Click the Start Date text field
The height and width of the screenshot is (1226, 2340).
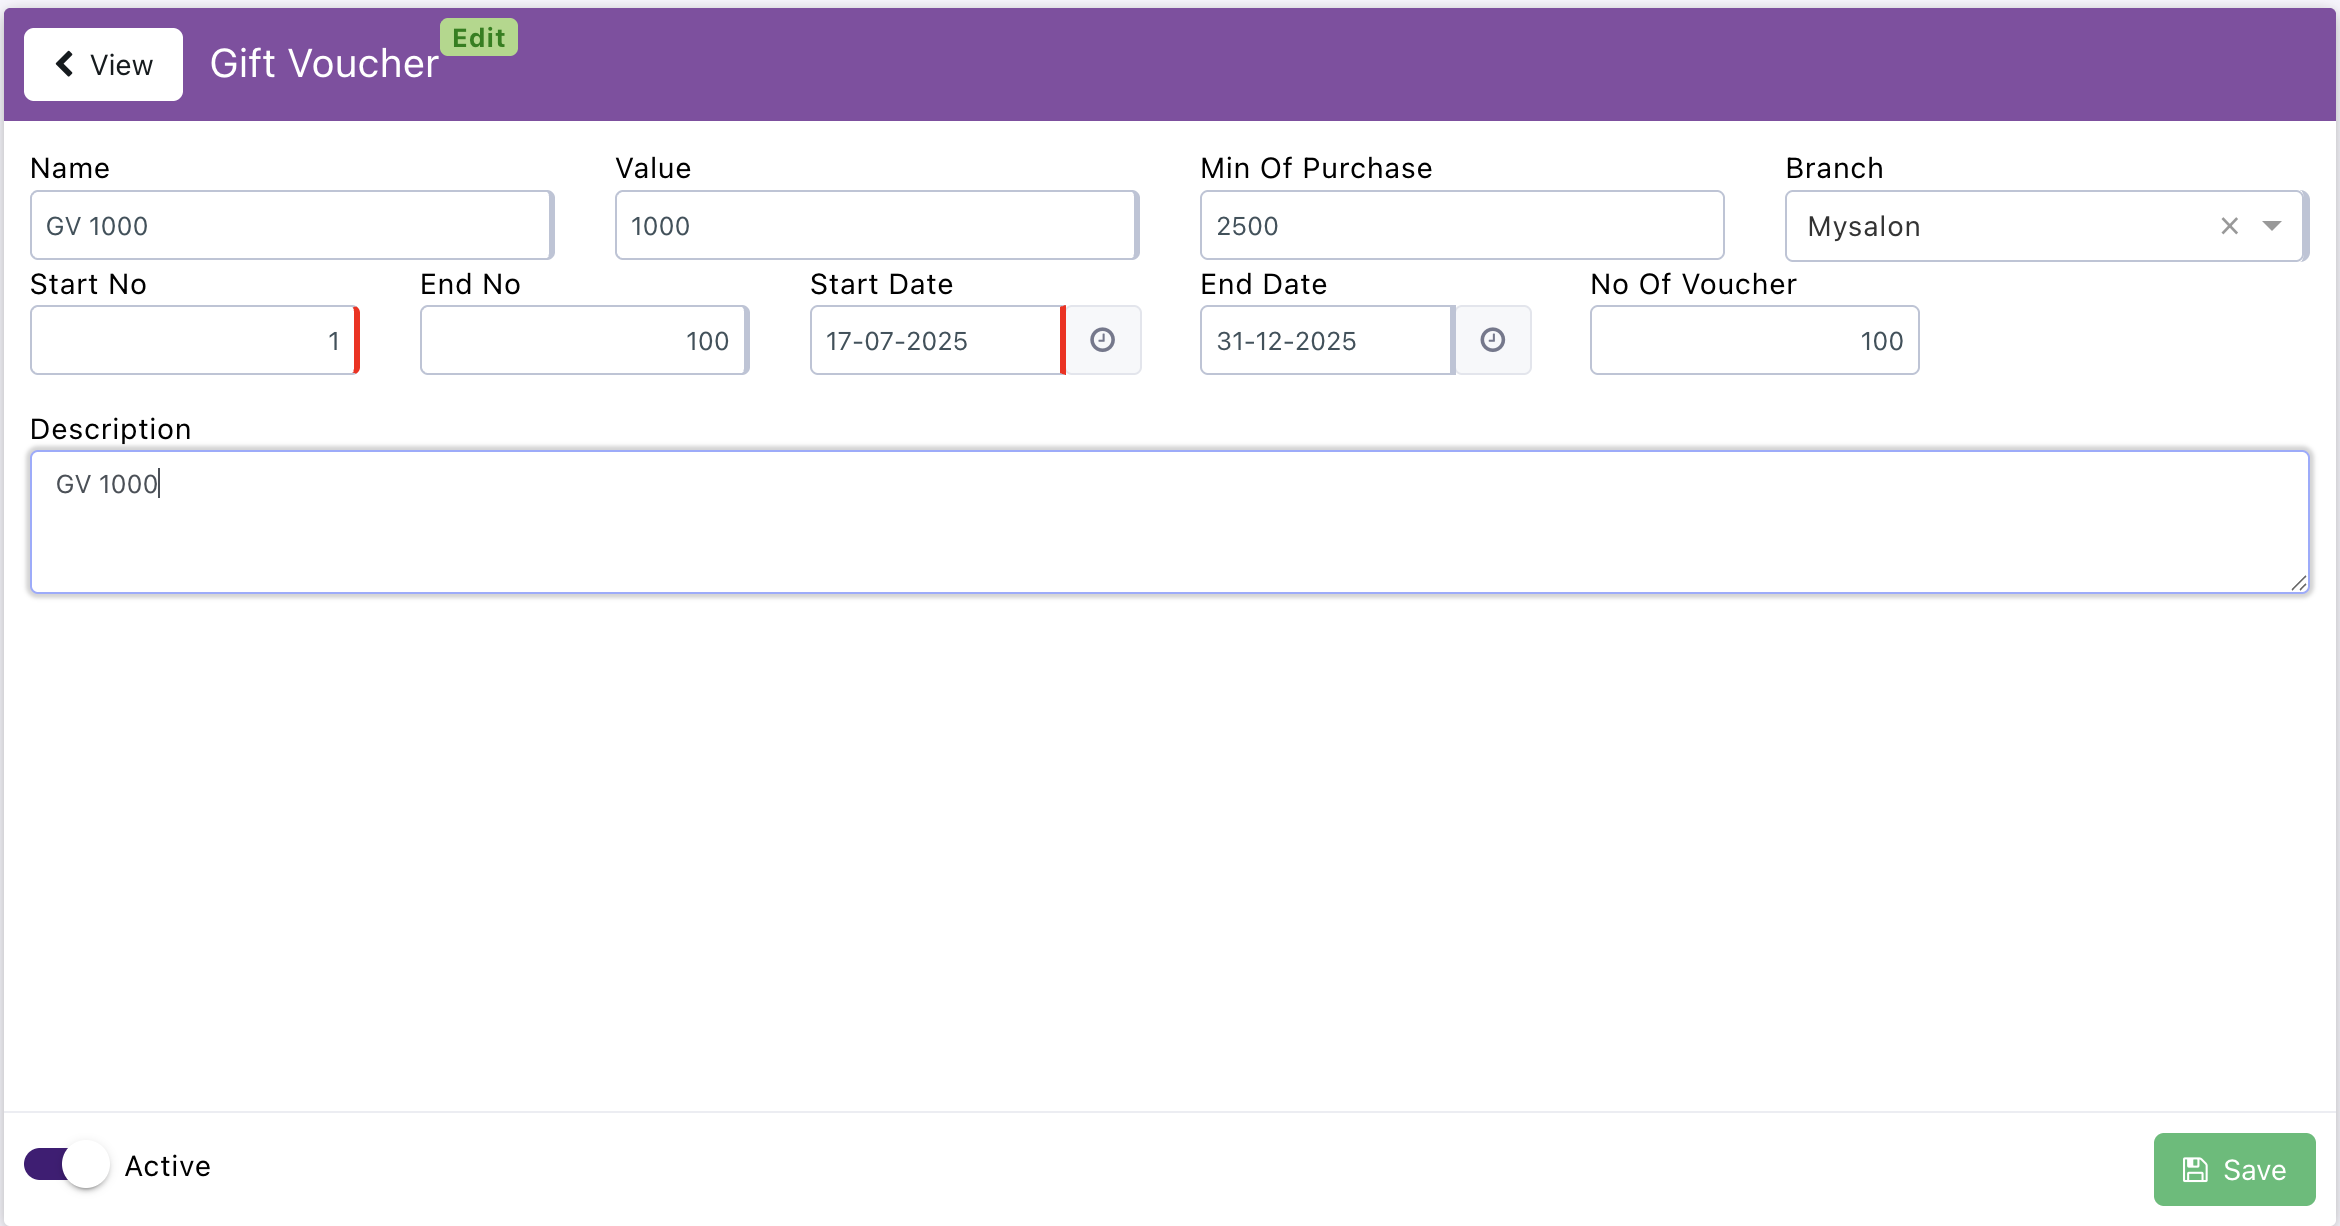(x=934, y=341)
